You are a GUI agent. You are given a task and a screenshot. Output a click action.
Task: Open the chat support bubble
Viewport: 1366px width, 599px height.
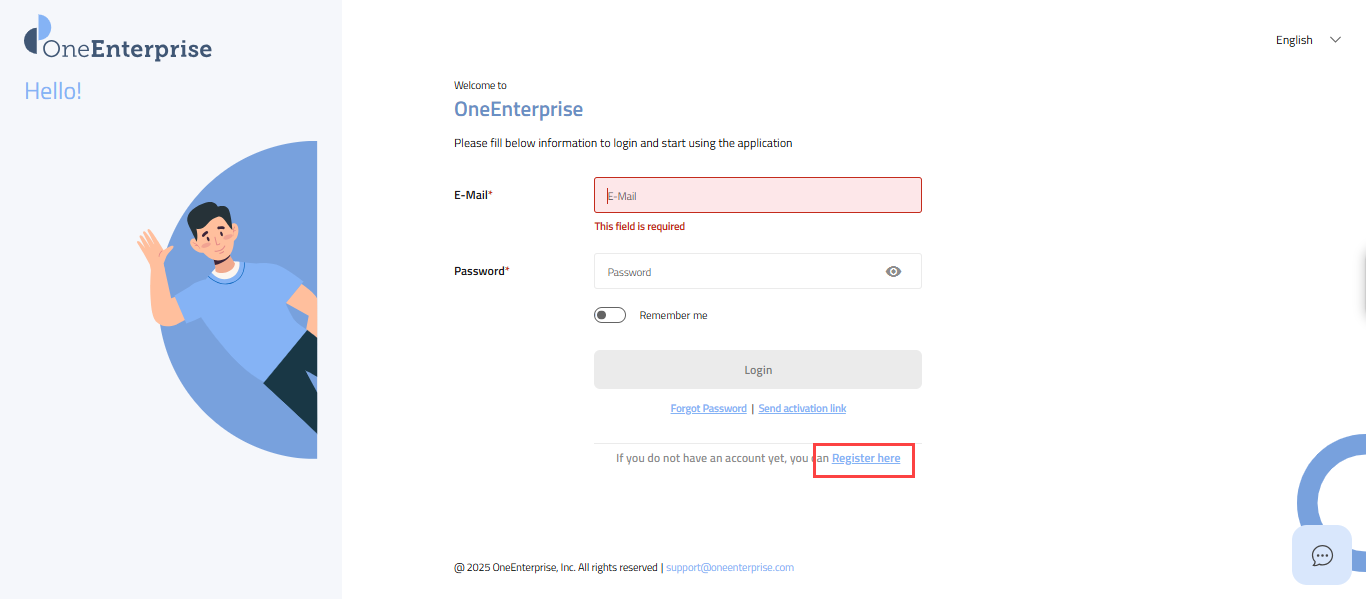click(1322, 555)
